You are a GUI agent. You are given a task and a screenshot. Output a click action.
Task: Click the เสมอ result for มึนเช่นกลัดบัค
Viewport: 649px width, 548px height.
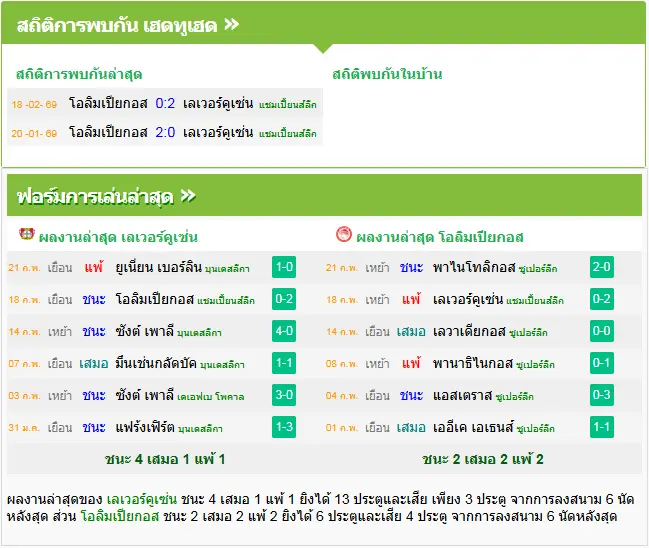point(94,363)
